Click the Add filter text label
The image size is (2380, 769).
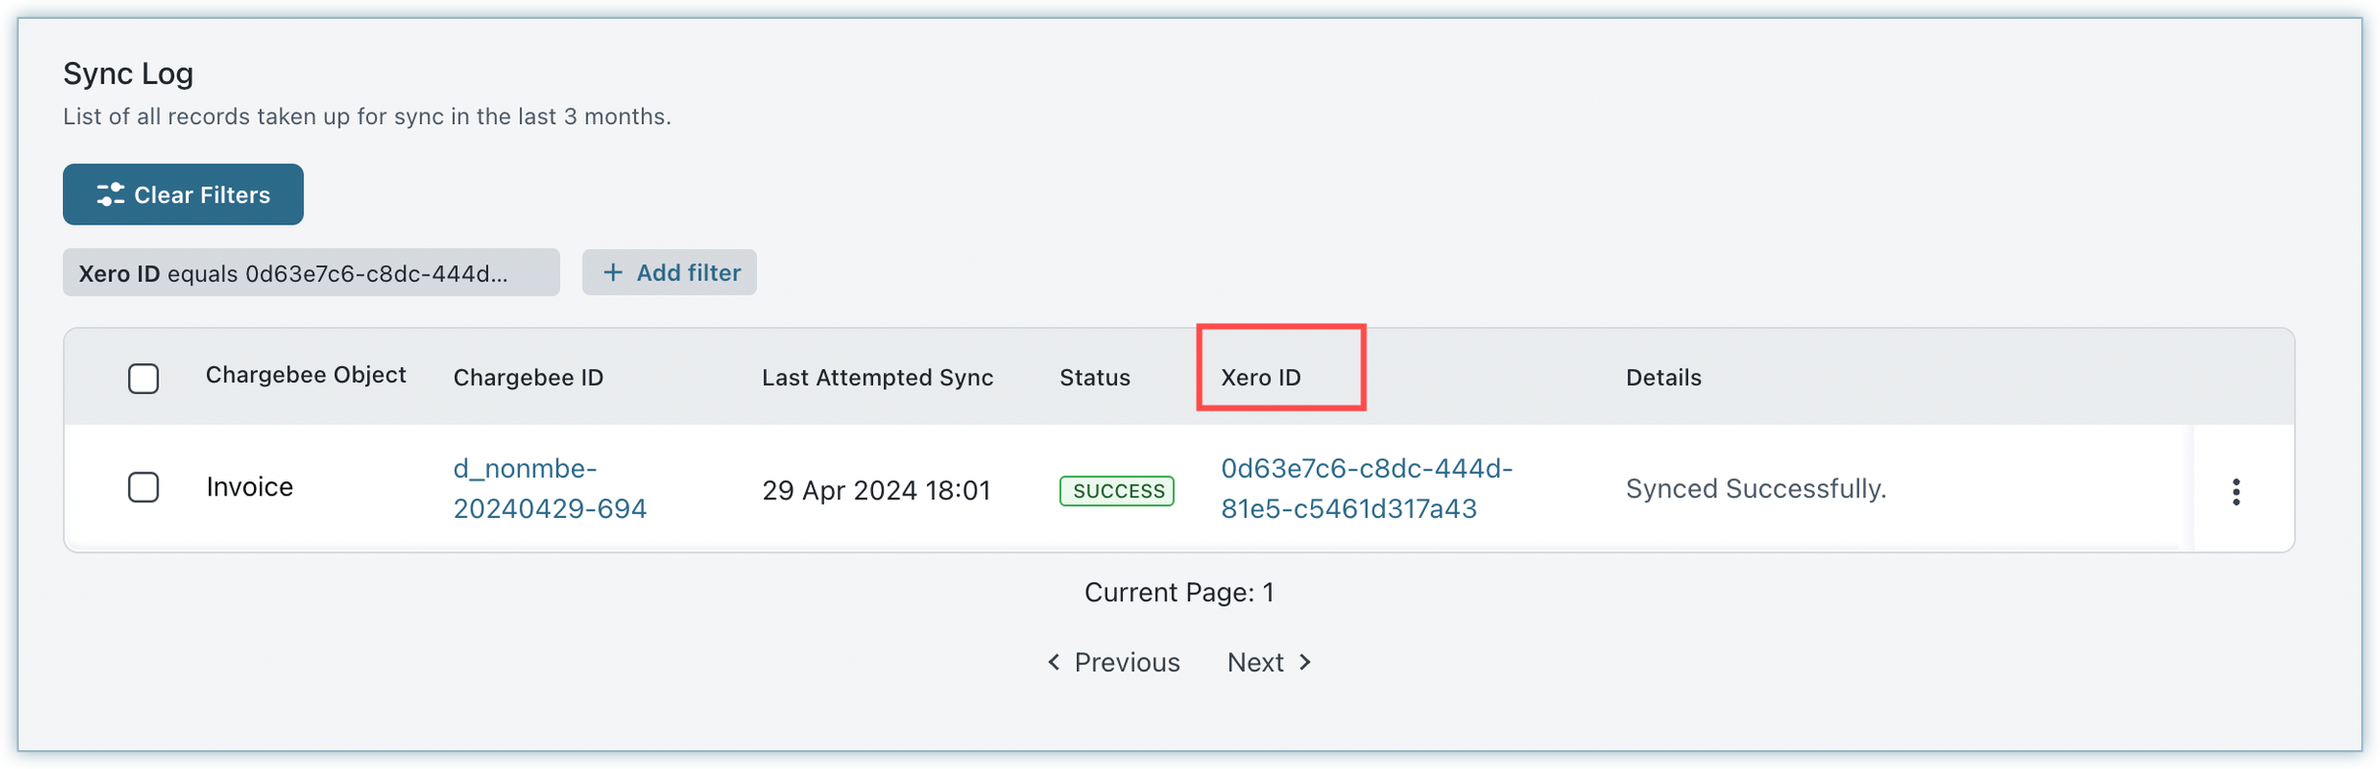[x=688, y=272]
